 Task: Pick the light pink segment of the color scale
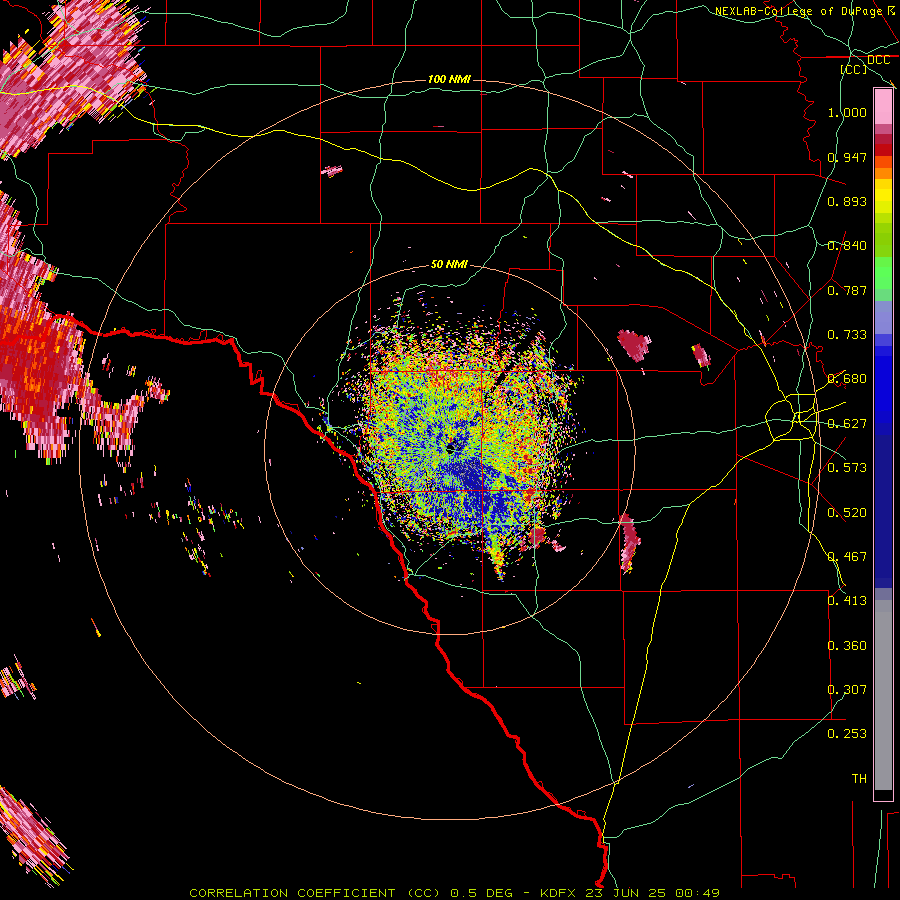click(x=883, y=107)
